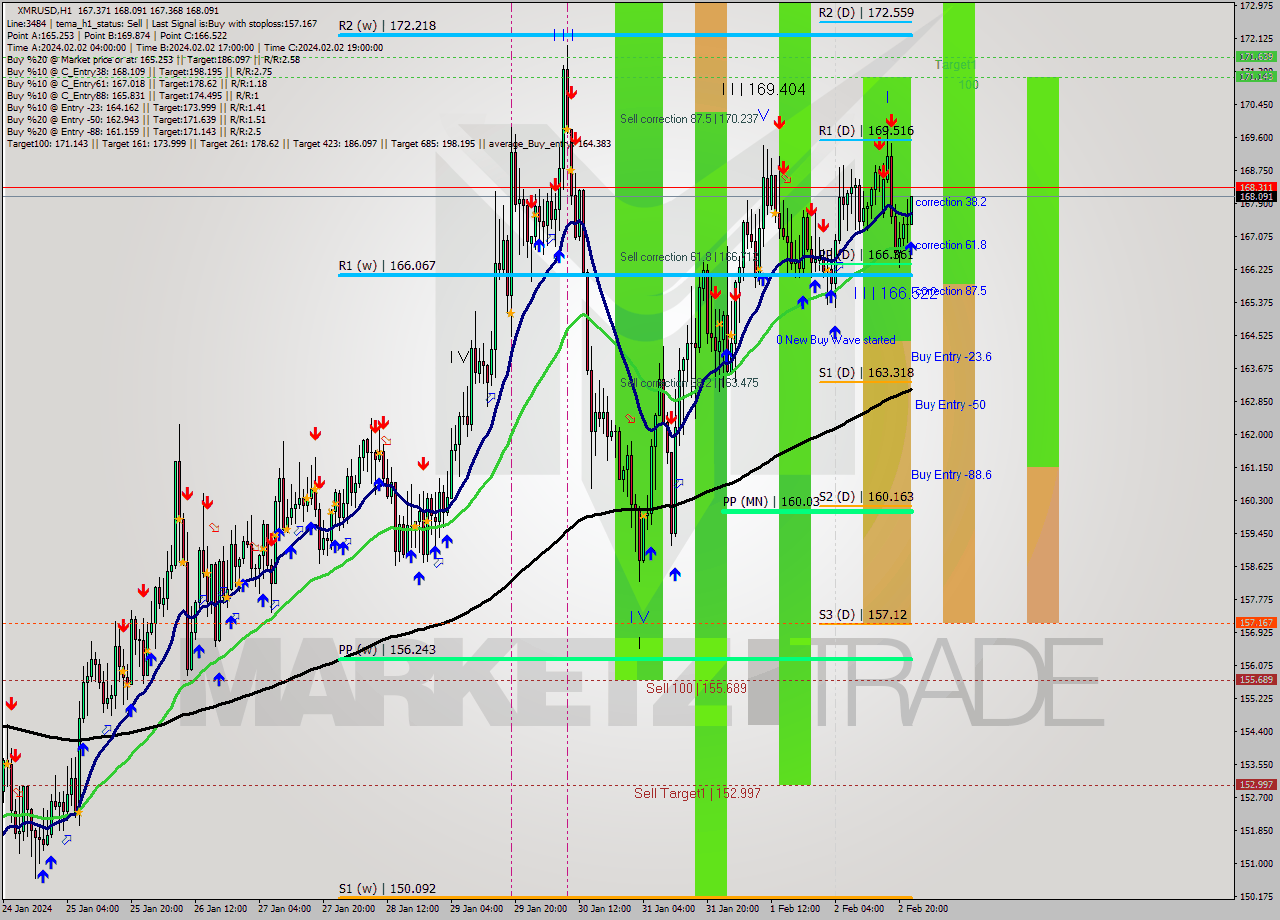The image size is (1280, 920).
Task: Click the Sell 100 | 155.689 label
Action: 696,688
